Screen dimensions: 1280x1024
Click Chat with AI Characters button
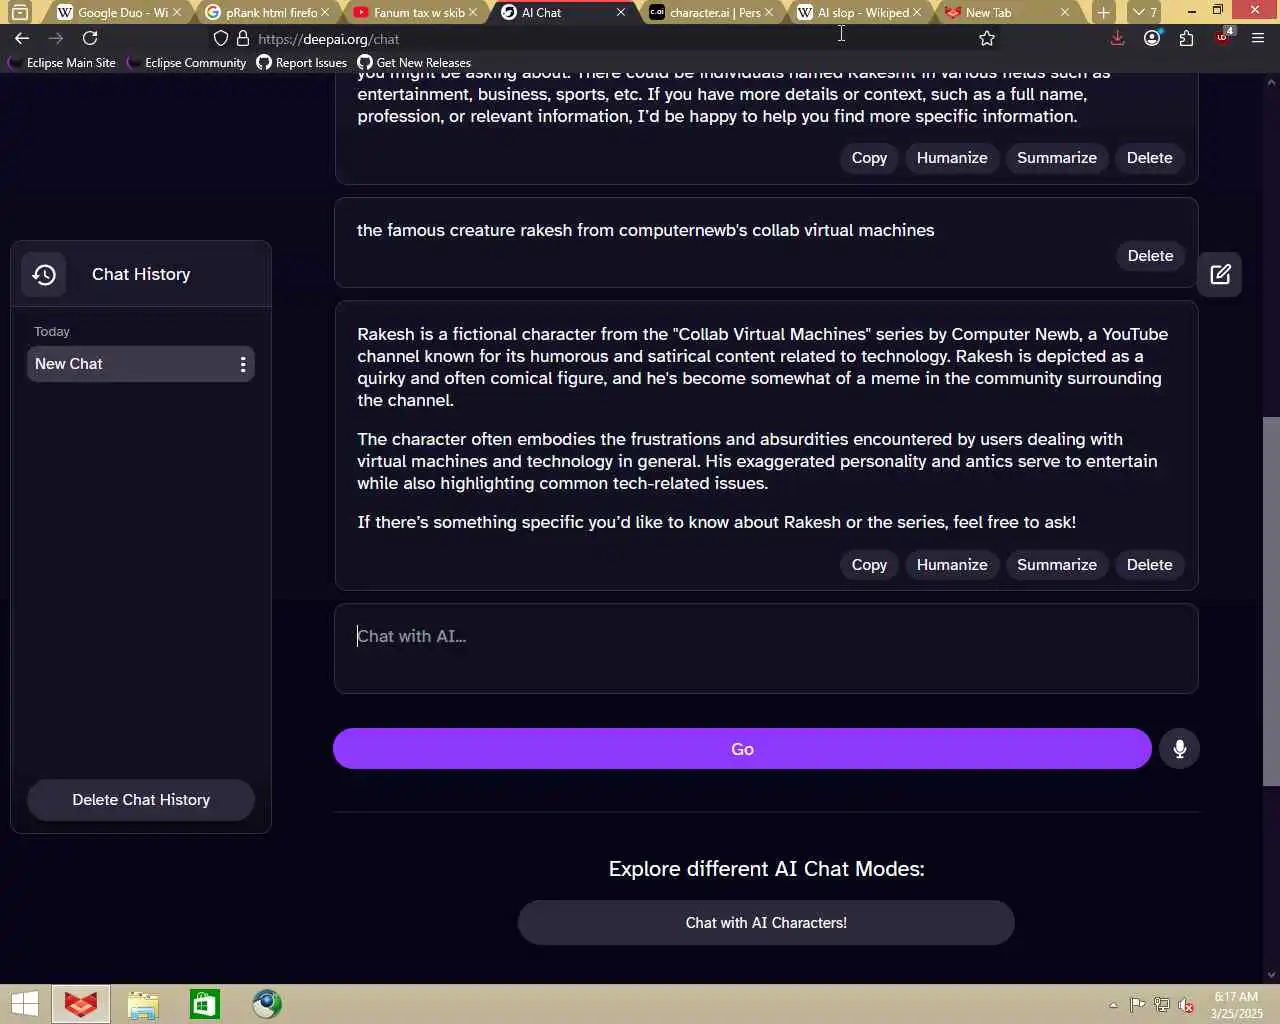click(766, 922)
